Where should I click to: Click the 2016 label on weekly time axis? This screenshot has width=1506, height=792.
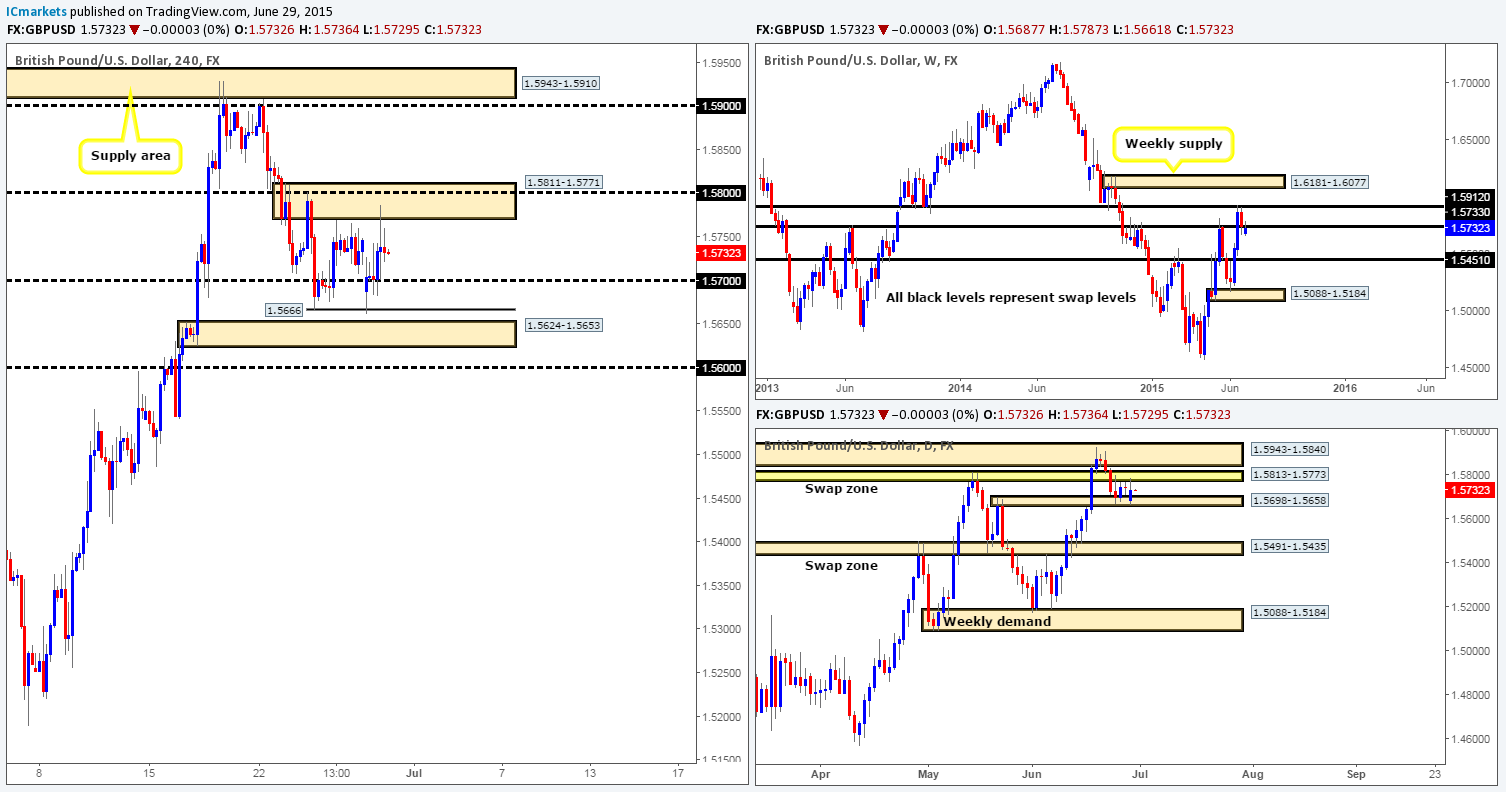tap(1345, 387)
